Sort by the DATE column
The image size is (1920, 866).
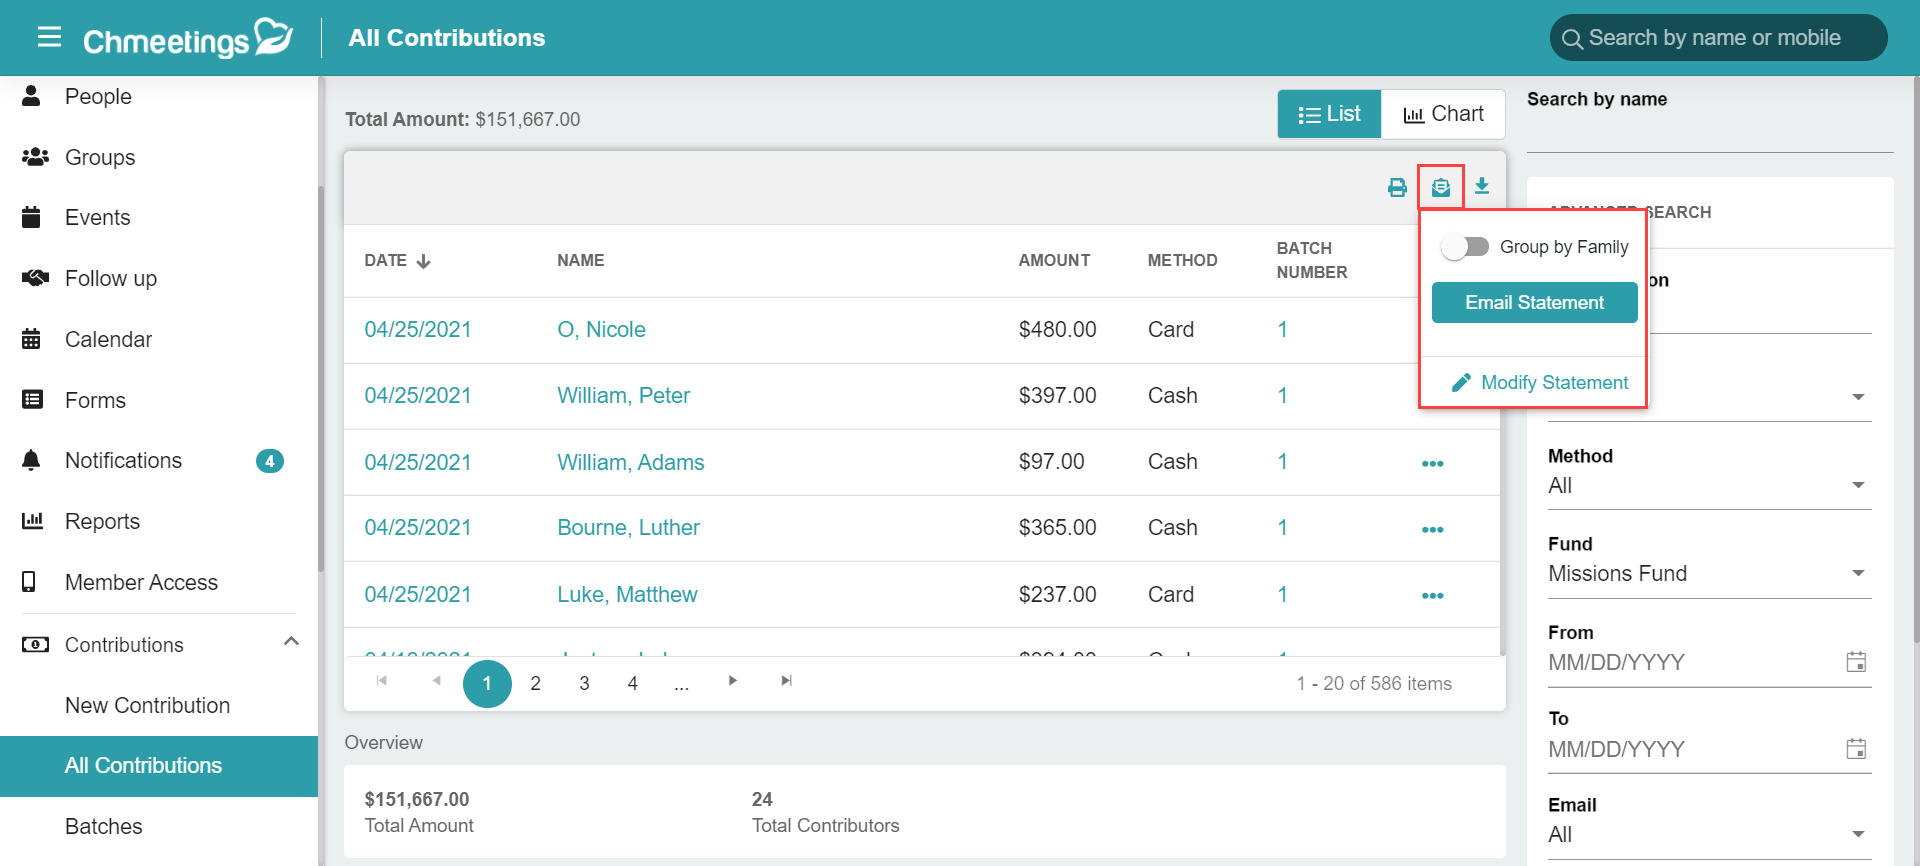397,260
